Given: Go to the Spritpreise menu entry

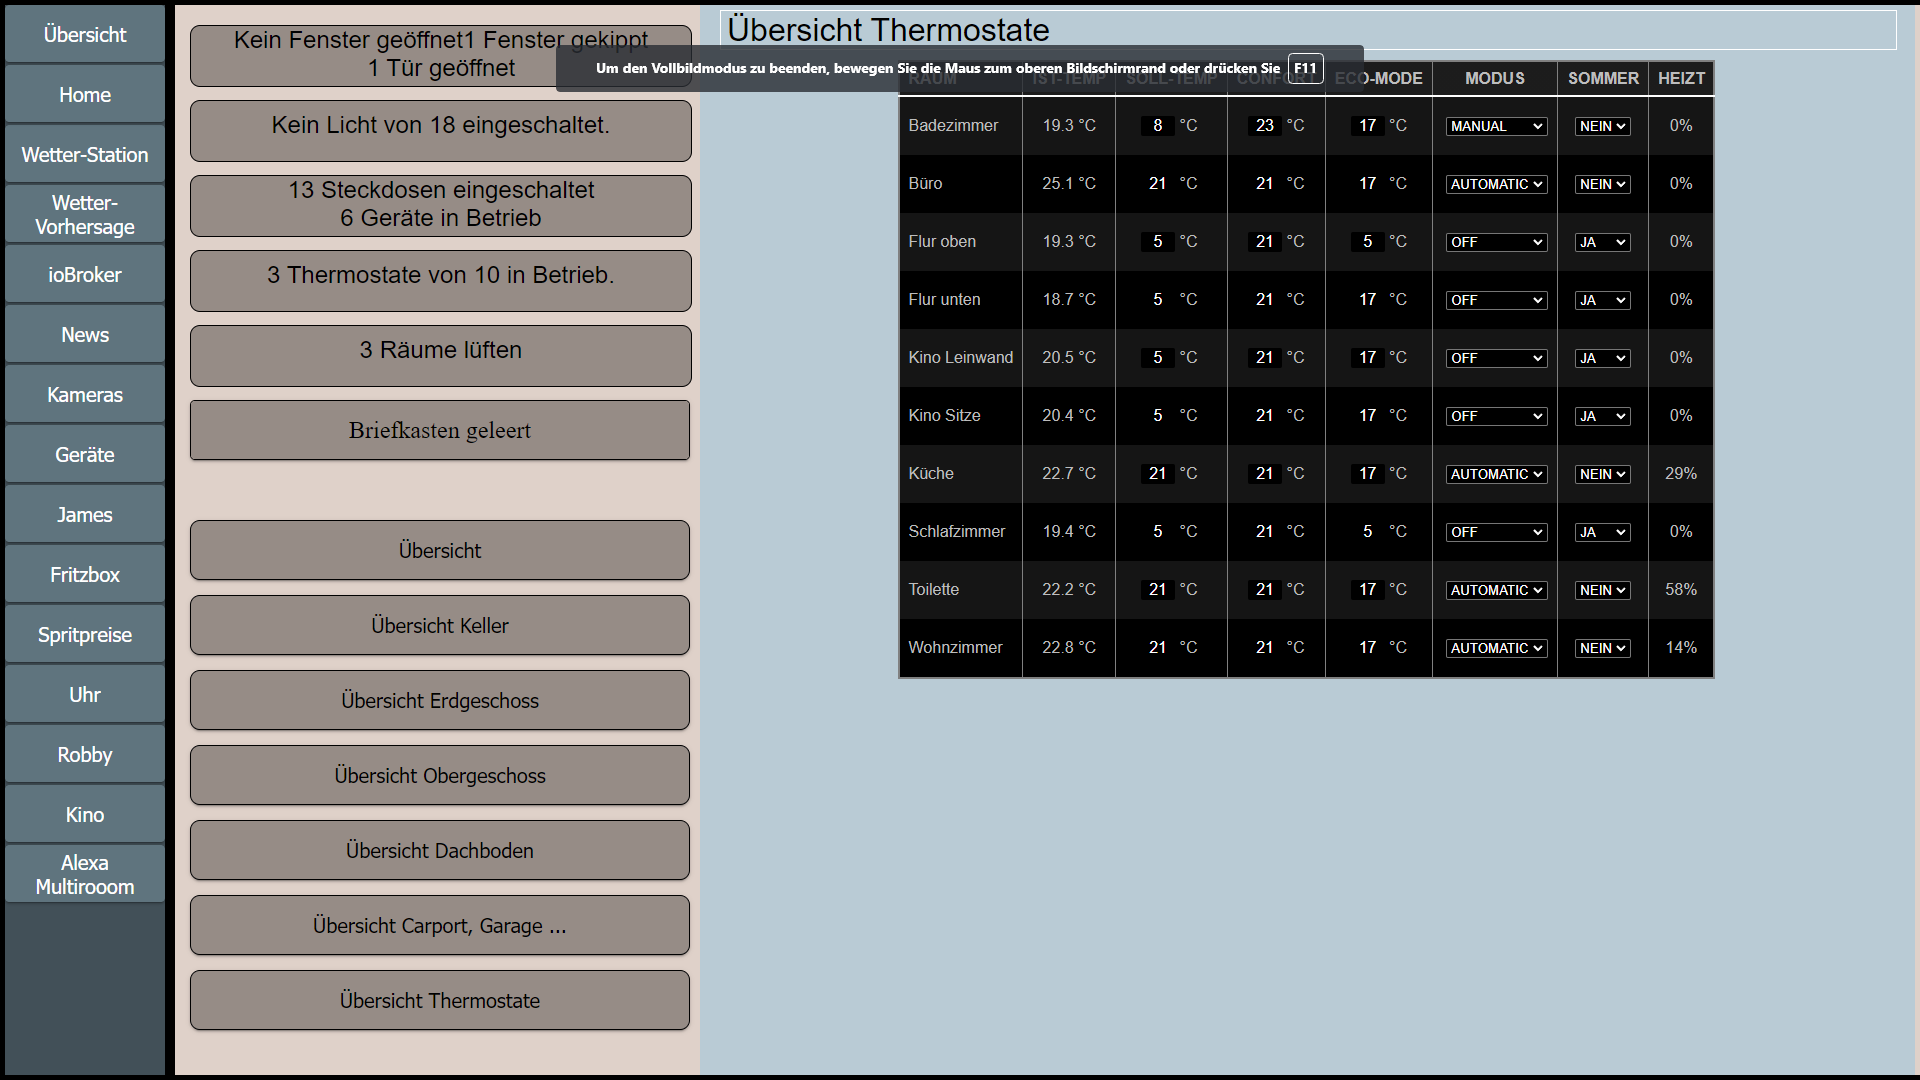Looking at the screenshot, I should pos(85,635).
